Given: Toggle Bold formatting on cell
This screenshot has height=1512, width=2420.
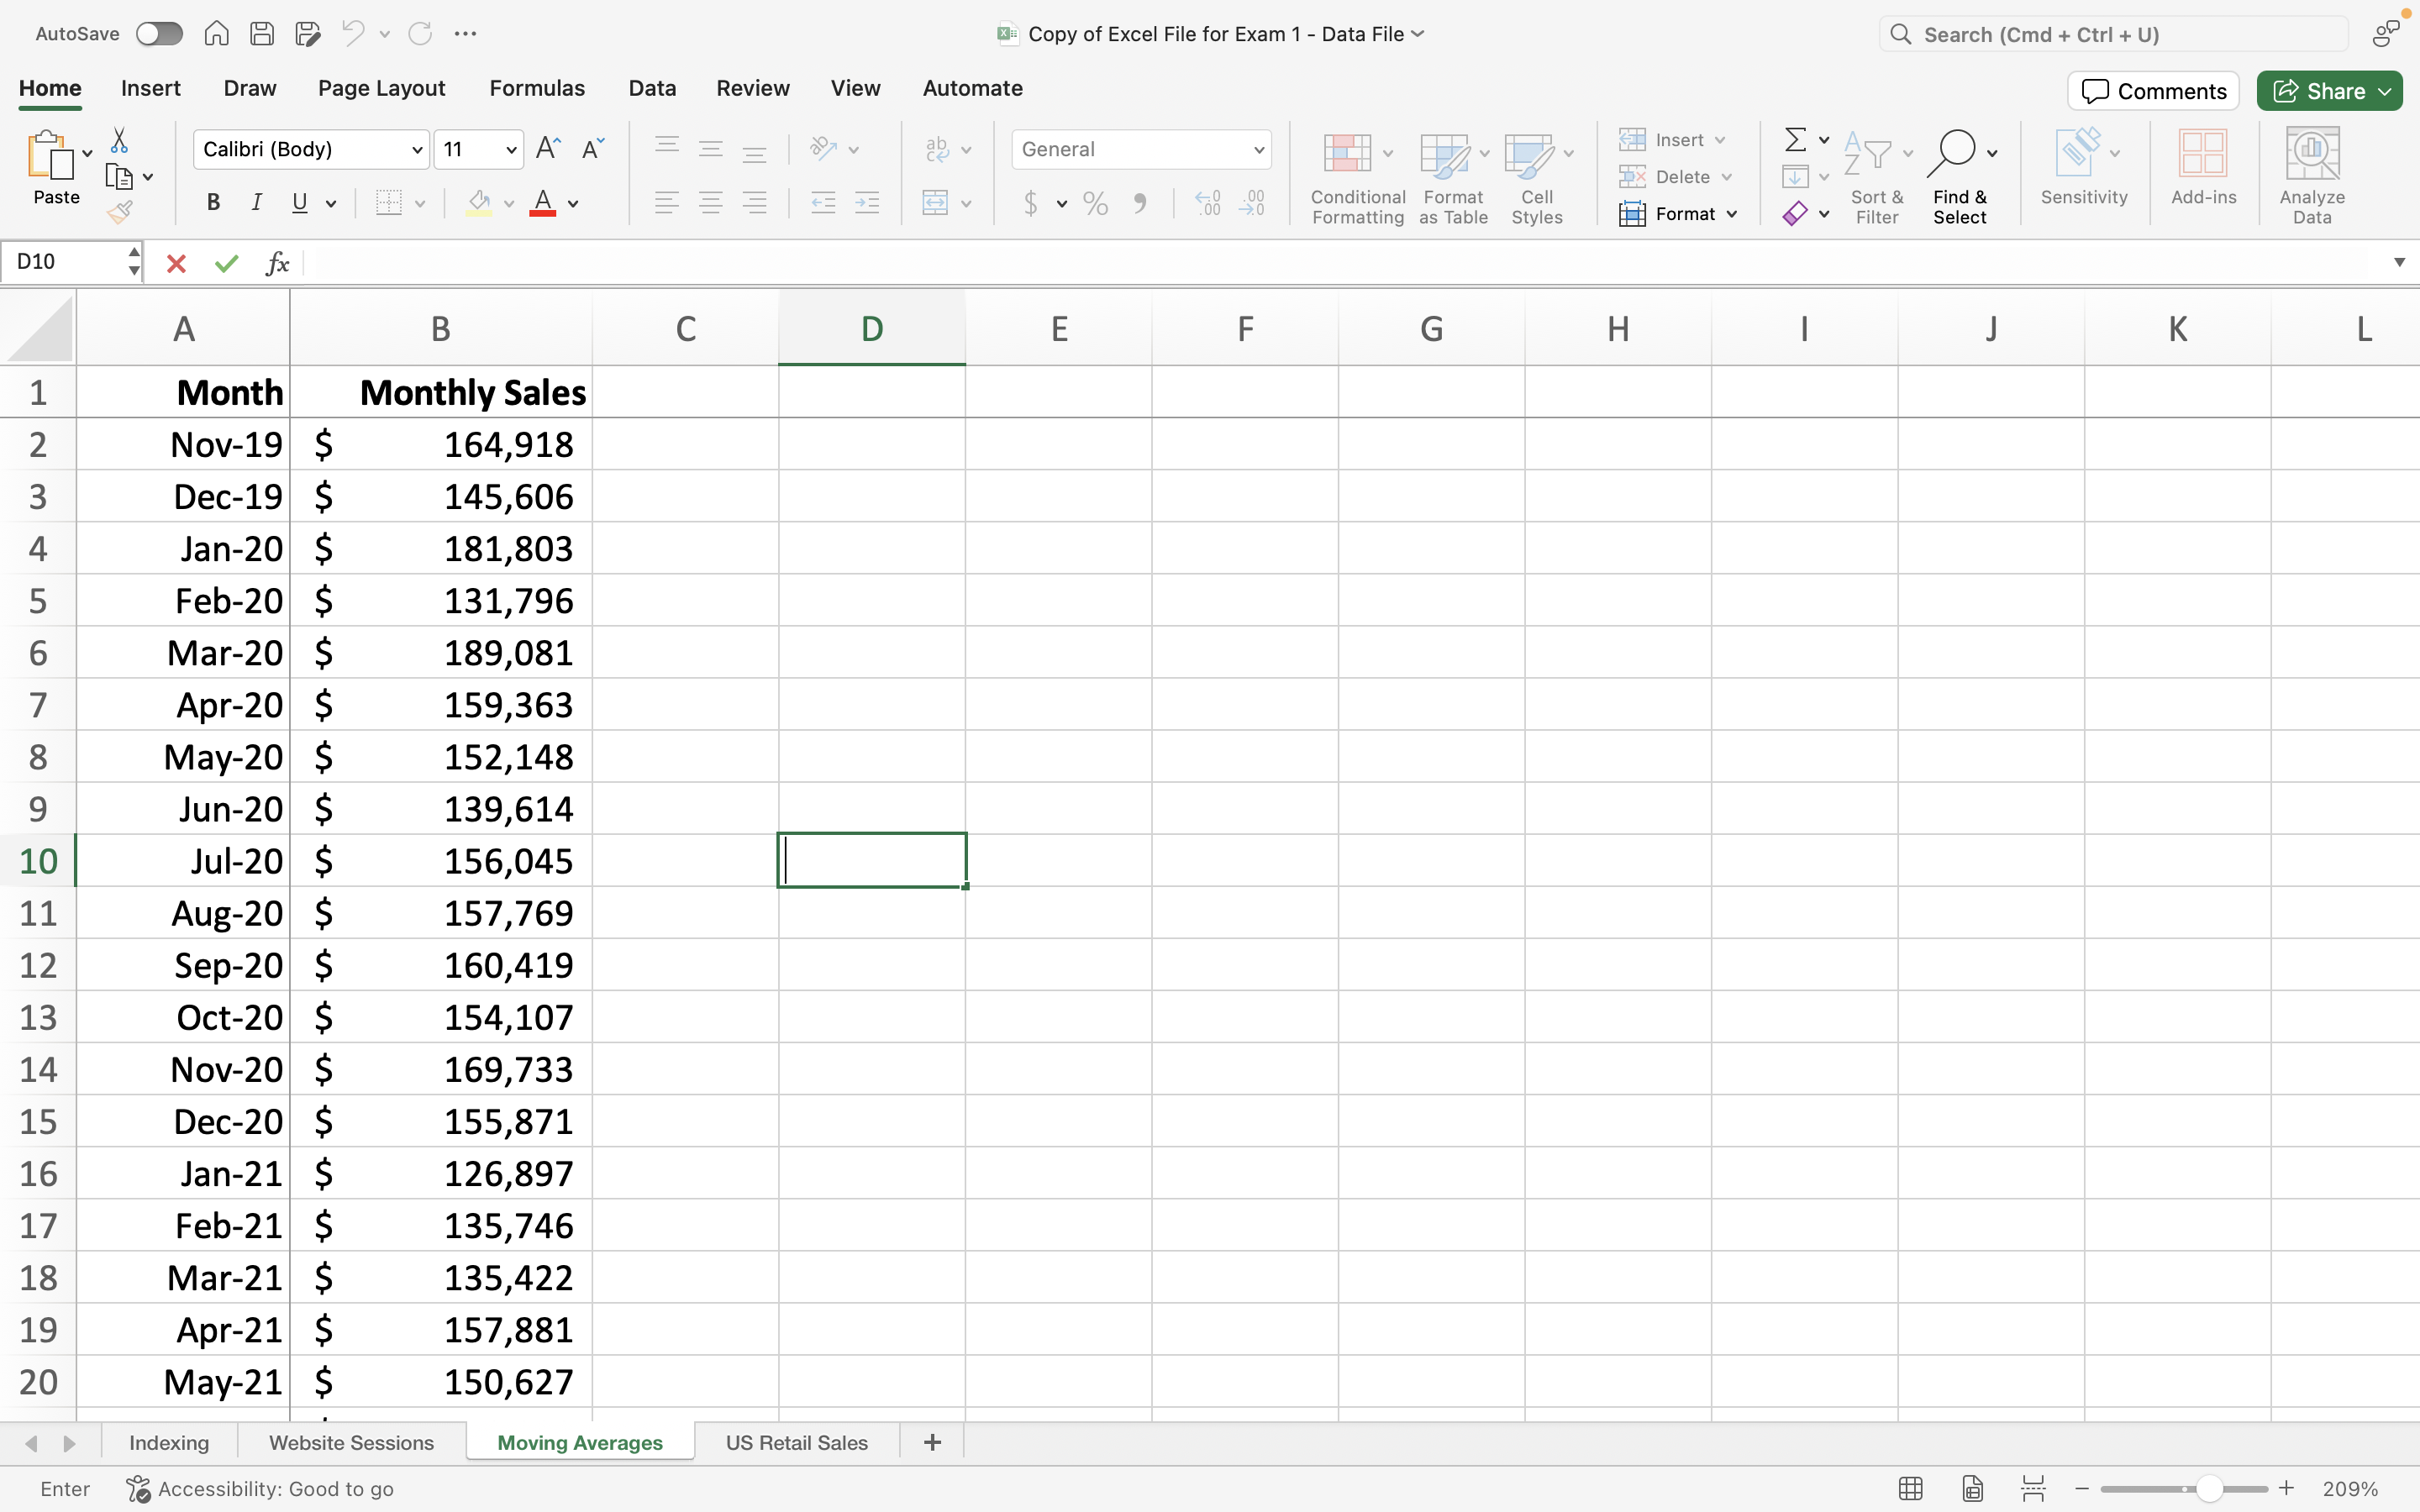Looking at the screenshot, I should click(x=214, y=202).
